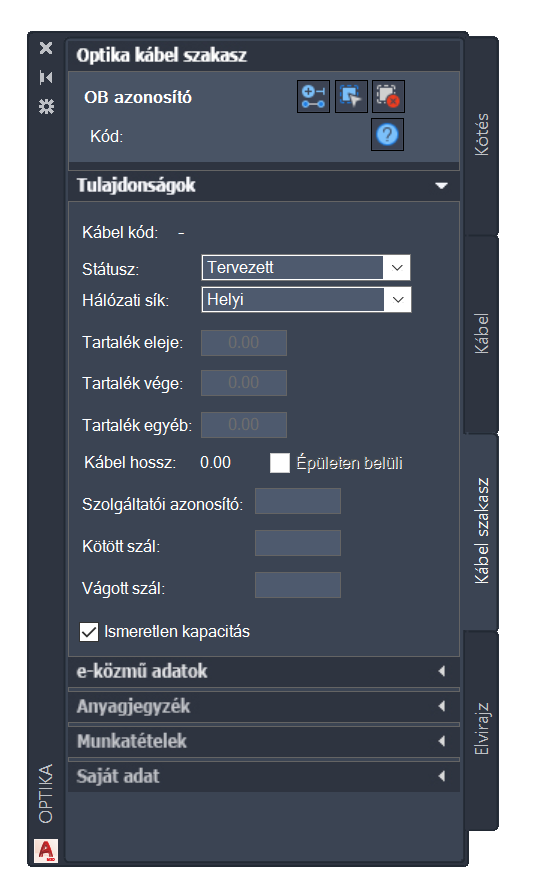The image size is (541, 889).
Task: Click the select object with cursor icon
Action: (351, 96)
